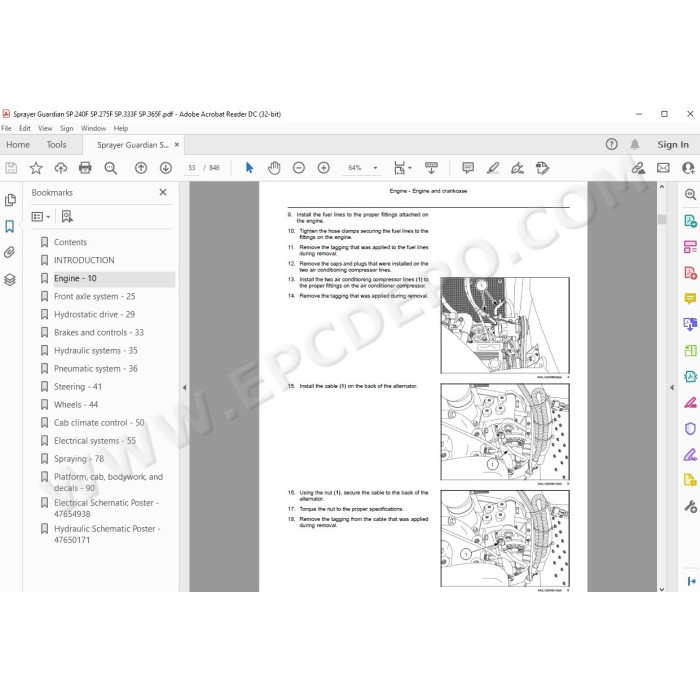Open Hydraulic Schematic Poster bookmark
Viewport: 700px width, 700px height.
pos(107,534)
